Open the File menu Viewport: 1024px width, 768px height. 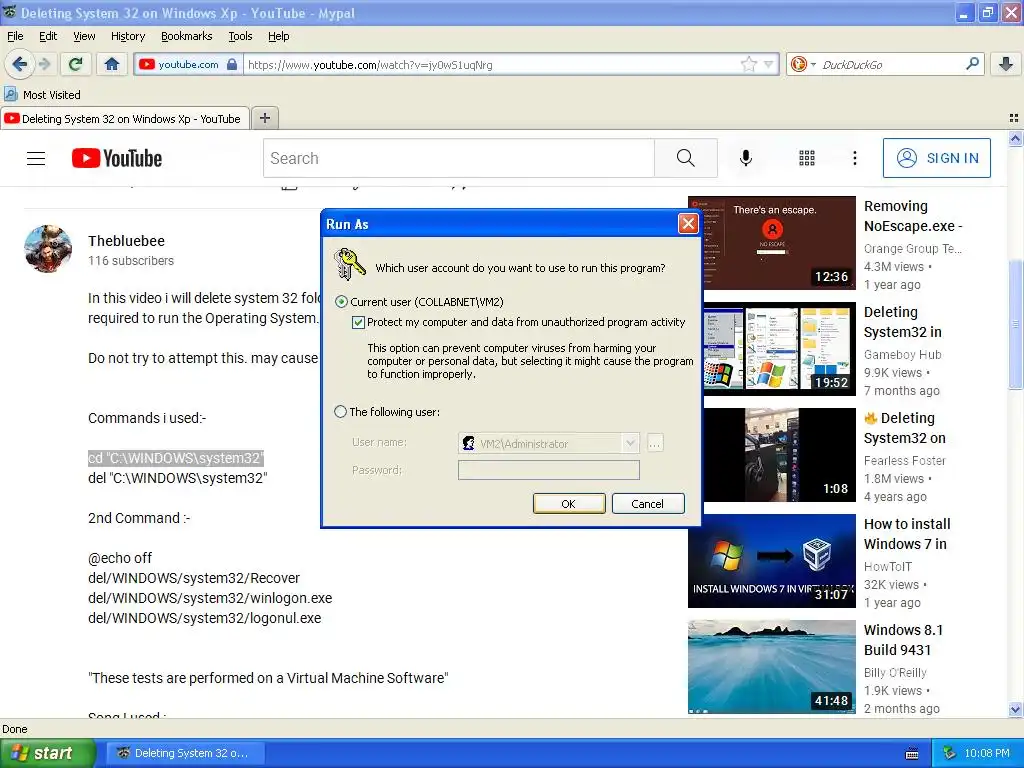point(15,36)
